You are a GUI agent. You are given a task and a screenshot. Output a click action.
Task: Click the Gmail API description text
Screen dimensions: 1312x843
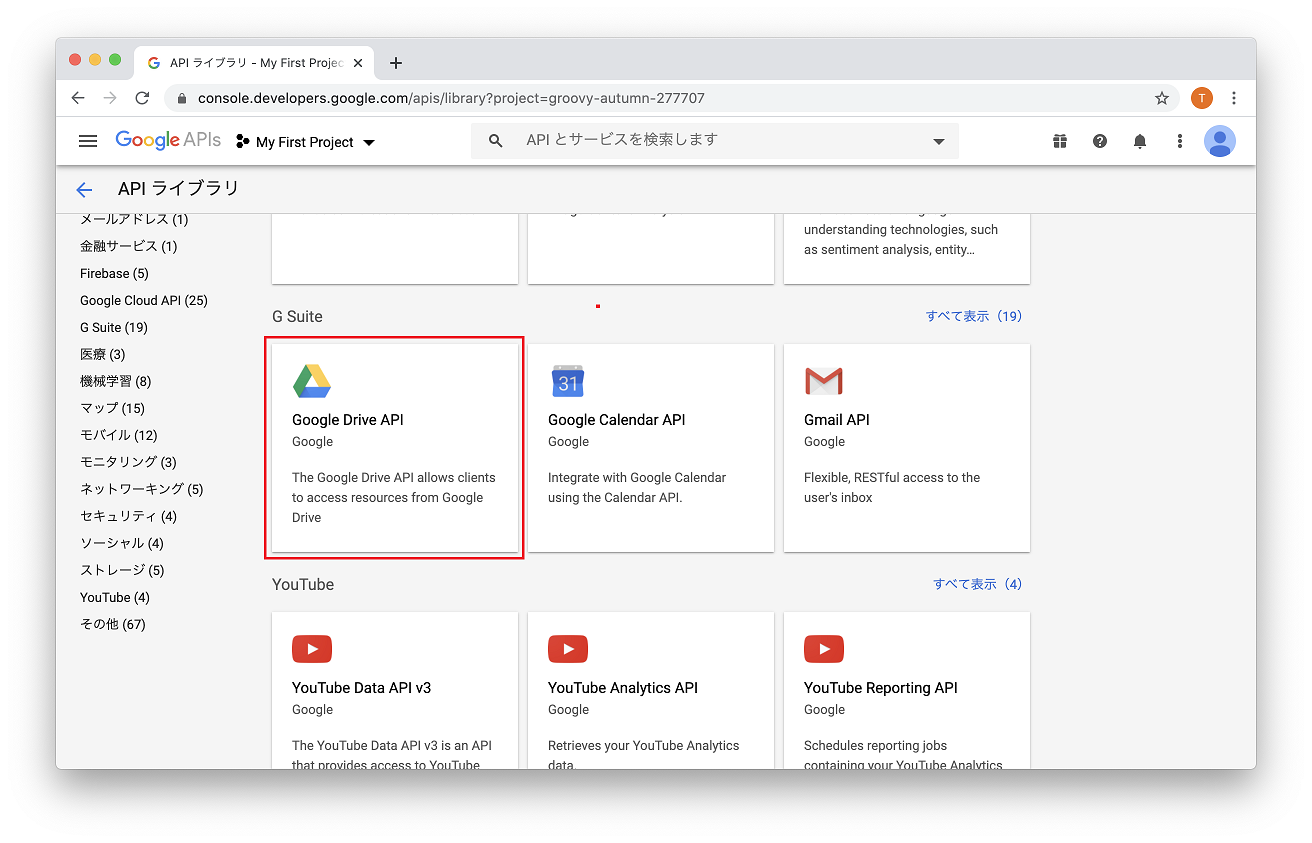tap(892, 487)
